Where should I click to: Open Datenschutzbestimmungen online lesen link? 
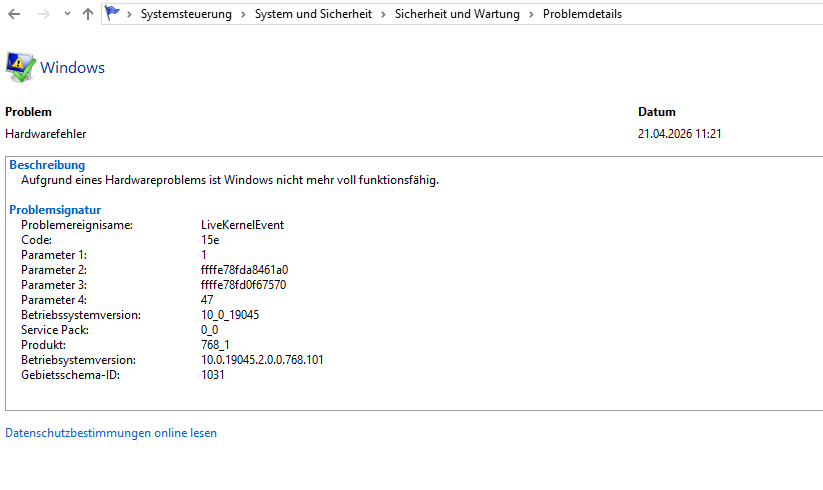click(111, 433)
